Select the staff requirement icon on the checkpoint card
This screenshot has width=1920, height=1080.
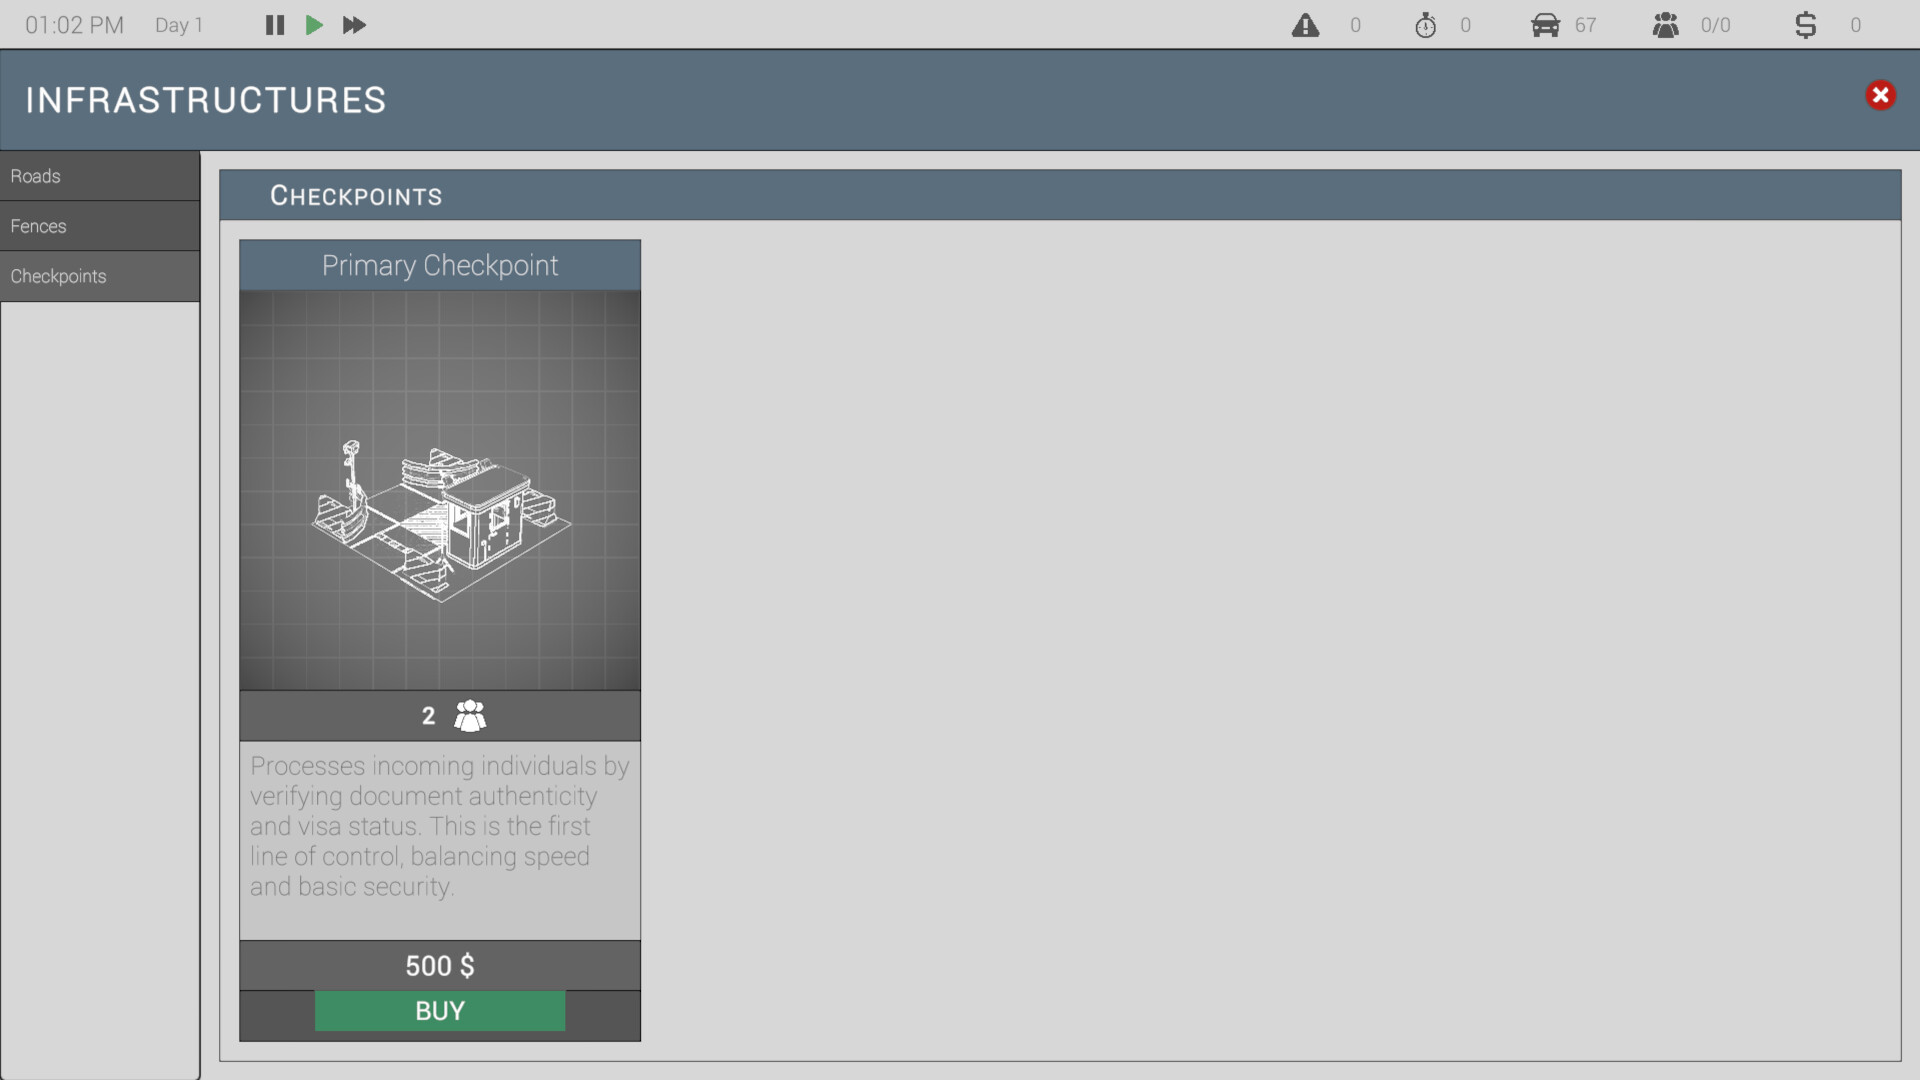(x=470, y=715)
